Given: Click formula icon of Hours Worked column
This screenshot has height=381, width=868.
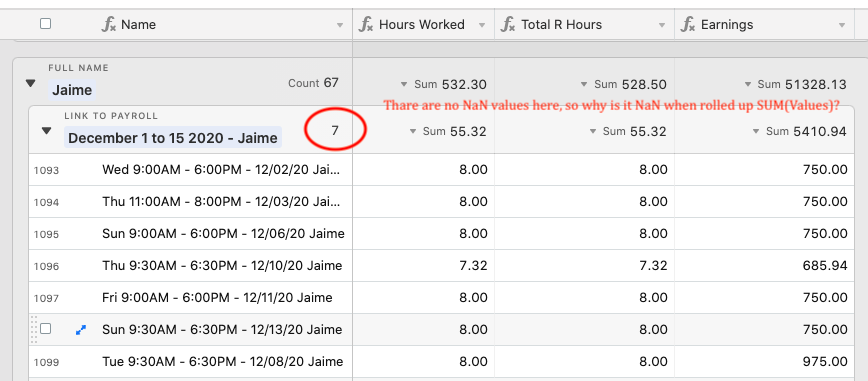Looking at the screenshot, I should 366,24.
